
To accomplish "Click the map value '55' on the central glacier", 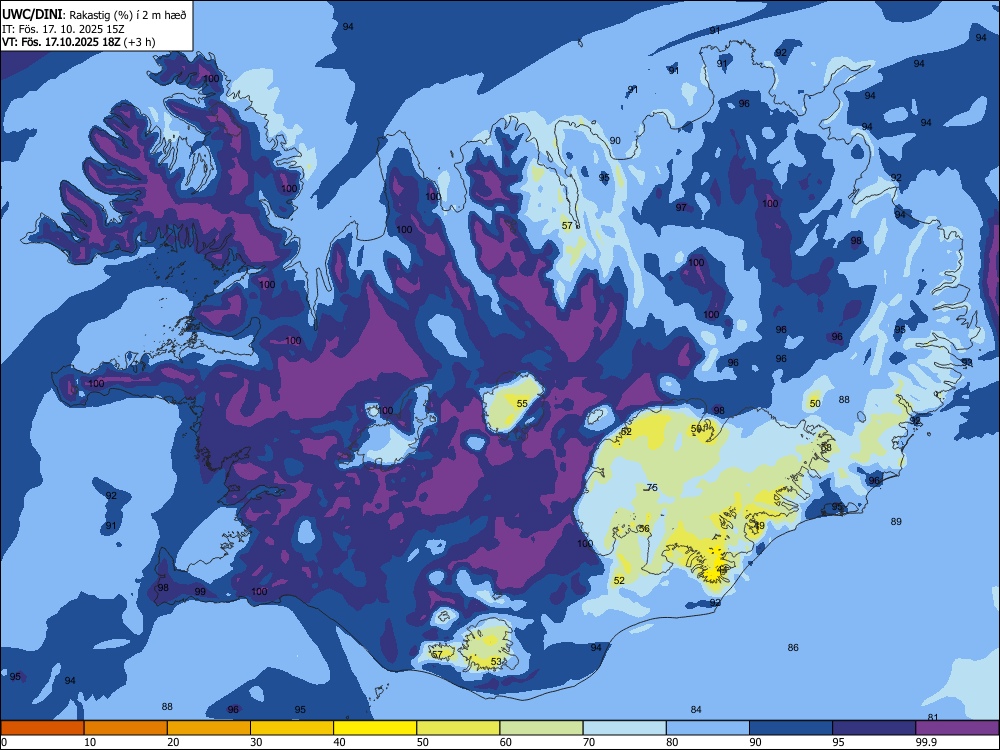I will [522, 403].
